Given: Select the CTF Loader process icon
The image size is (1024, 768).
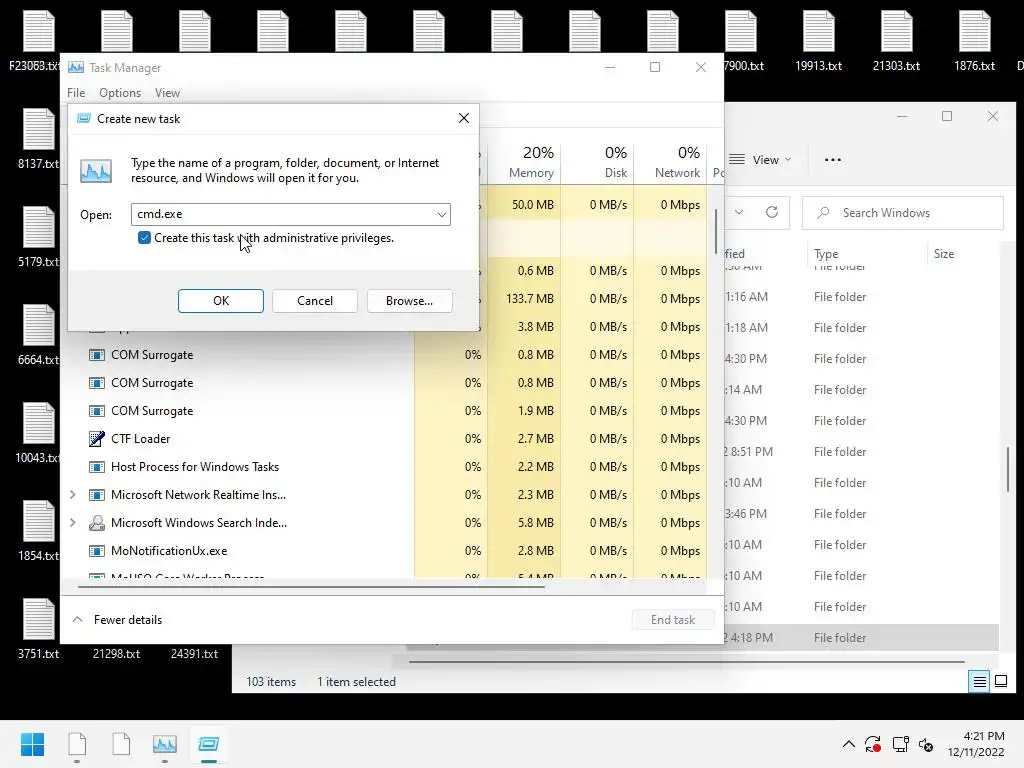Looking at the screenshot, I should pyautogui.click(x=97, y=439).
